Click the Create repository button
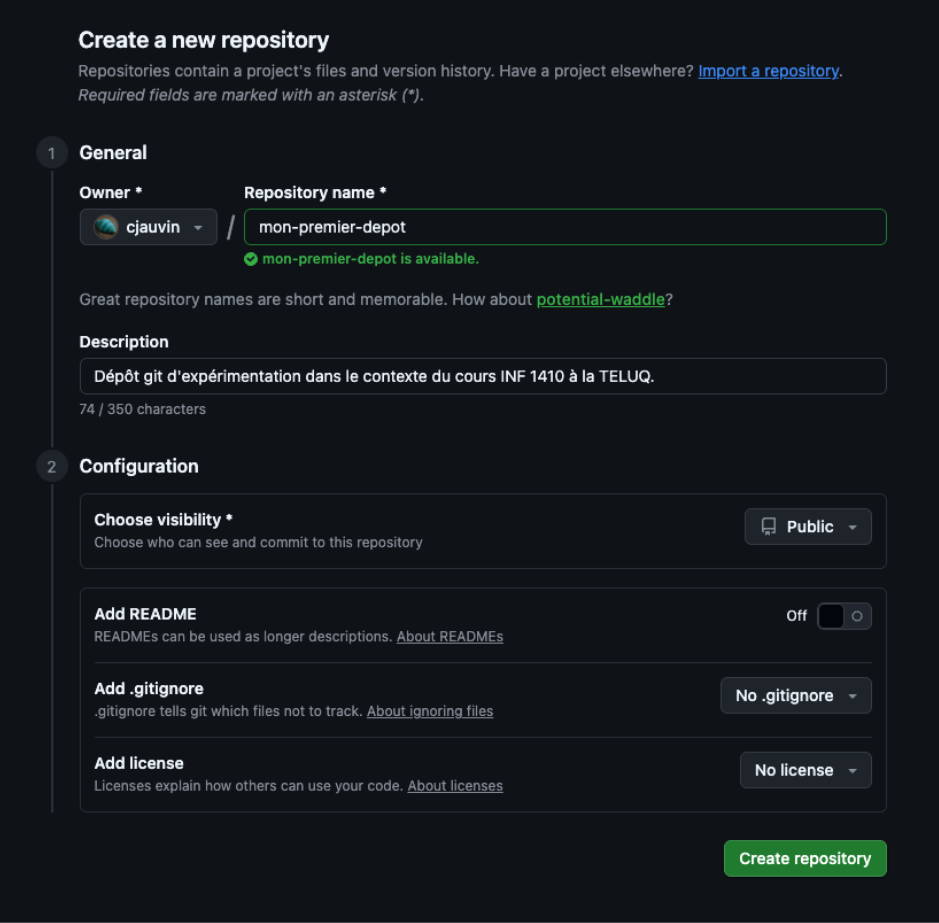The width and height of the screenshot is (939, 923). tap(805, 858)
